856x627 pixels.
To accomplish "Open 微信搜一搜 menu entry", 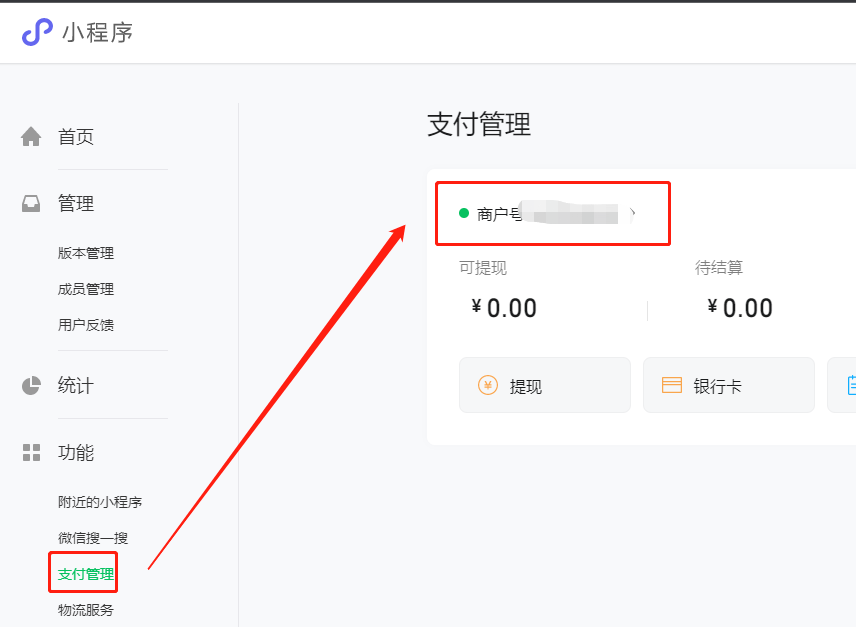I will coord(93,538).
